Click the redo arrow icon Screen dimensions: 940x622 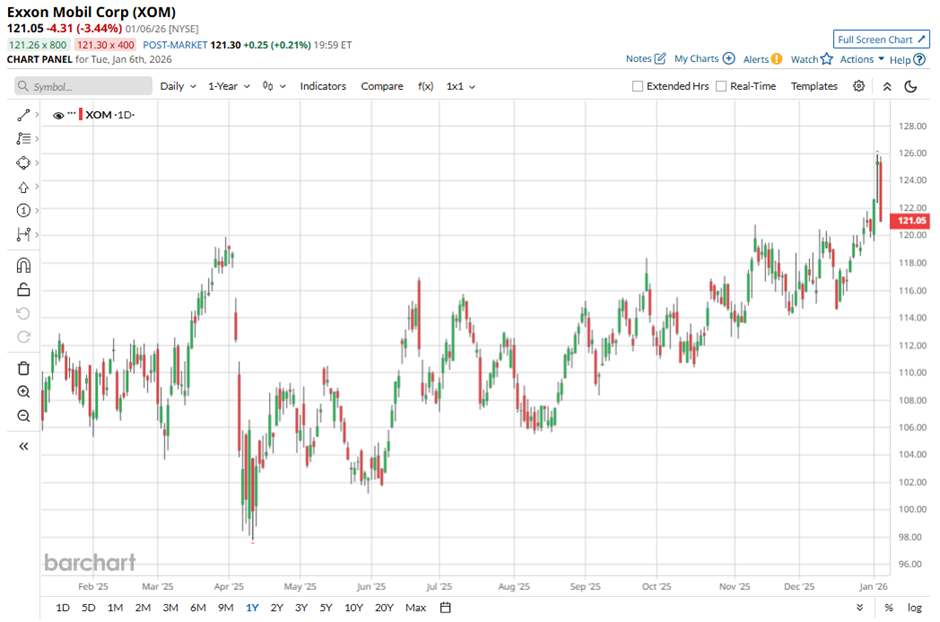23,337
